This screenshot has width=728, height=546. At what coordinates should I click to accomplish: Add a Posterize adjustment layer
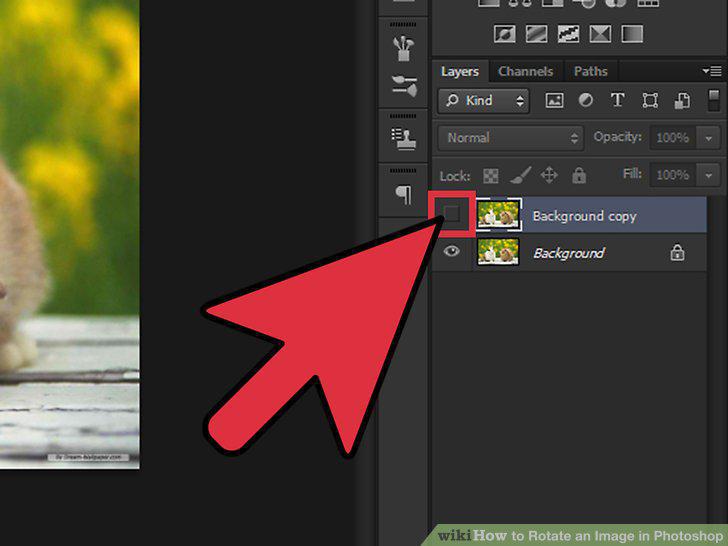[536, 34]
